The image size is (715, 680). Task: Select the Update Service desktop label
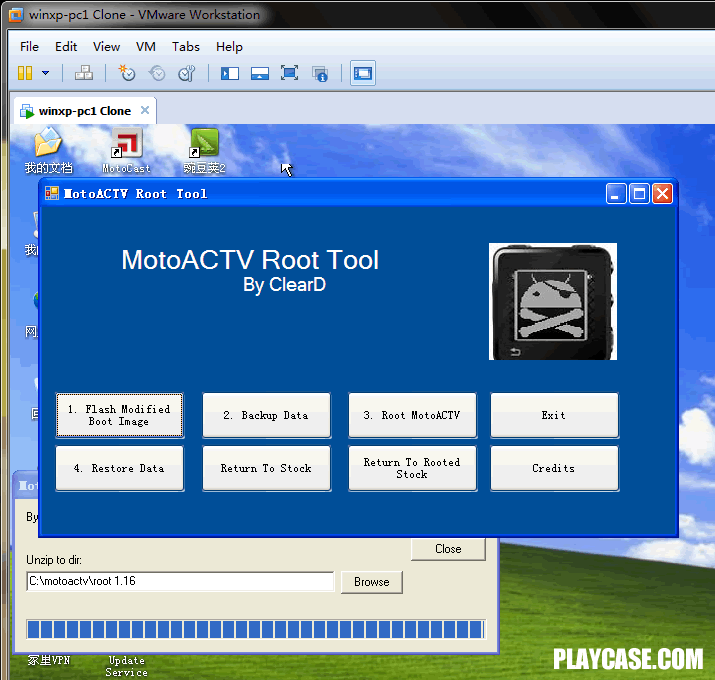[126, 666]
